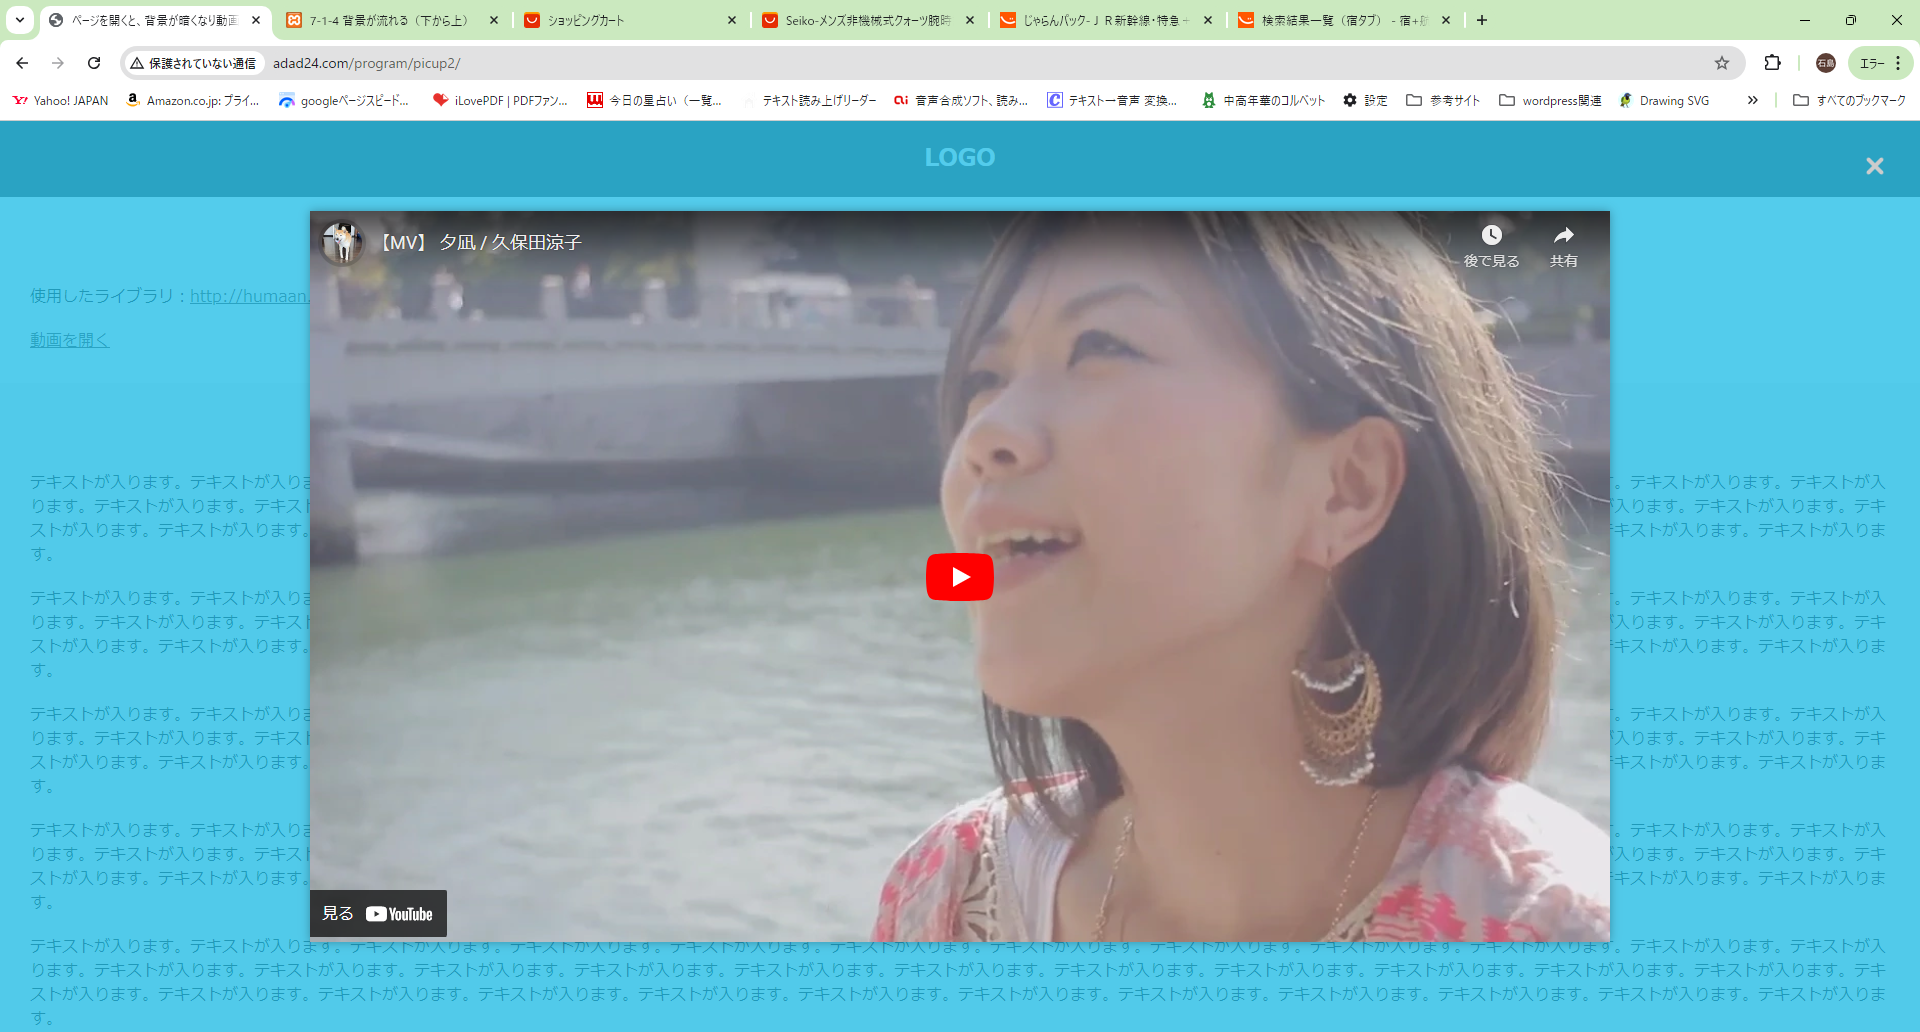The width and height of the screenshot is (1920, 1032).
Task: Close the ショッピングカート tab
Action: point(732,20)
